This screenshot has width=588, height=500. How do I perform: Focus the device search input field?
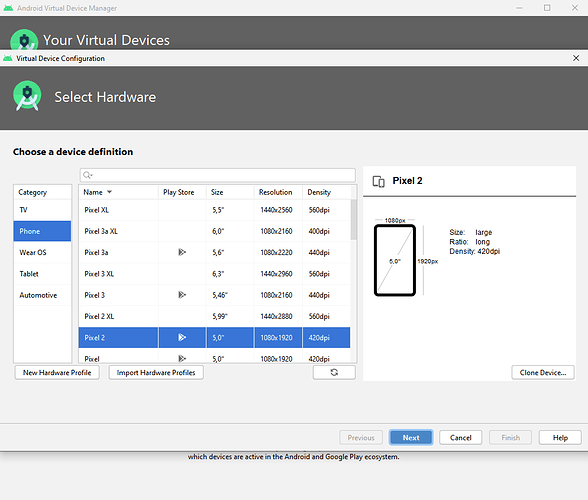point(218,175)
